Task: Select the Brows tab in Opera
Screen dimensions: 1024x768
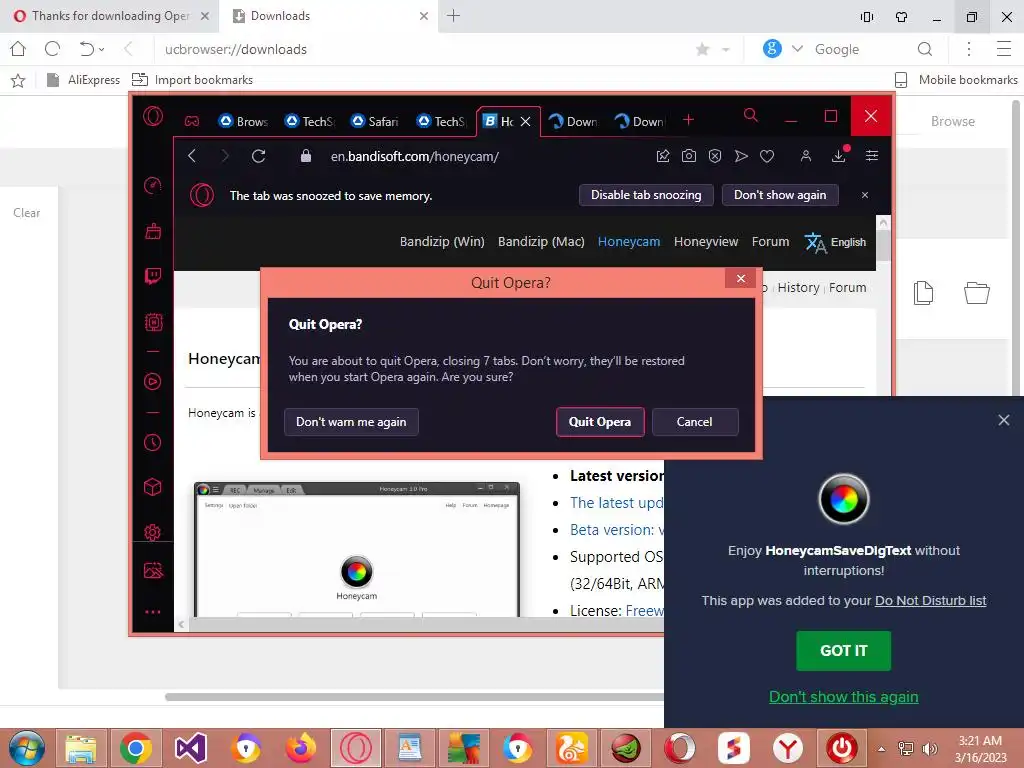Action: click(x=244, y=121)
